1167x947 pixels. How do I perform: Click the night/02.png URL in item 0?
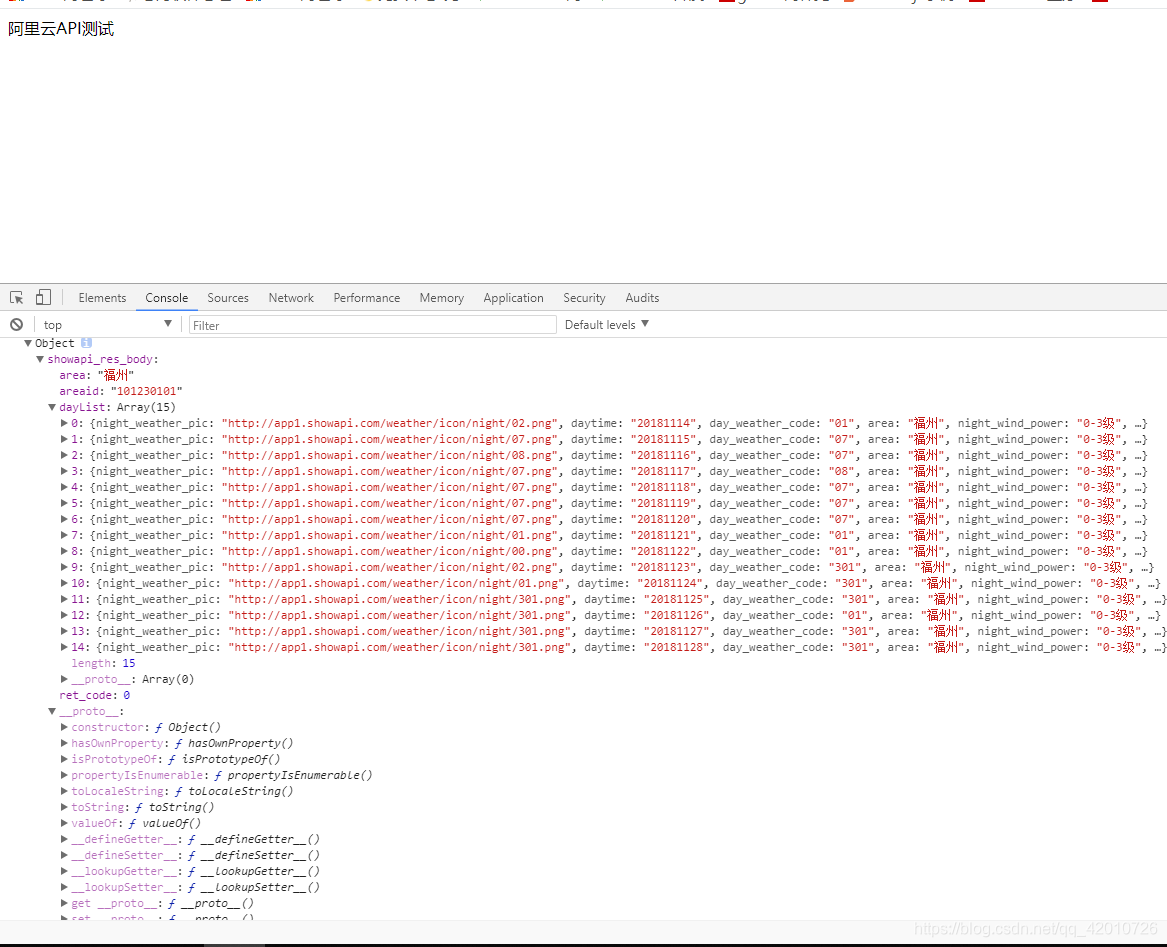click(391, 423)
